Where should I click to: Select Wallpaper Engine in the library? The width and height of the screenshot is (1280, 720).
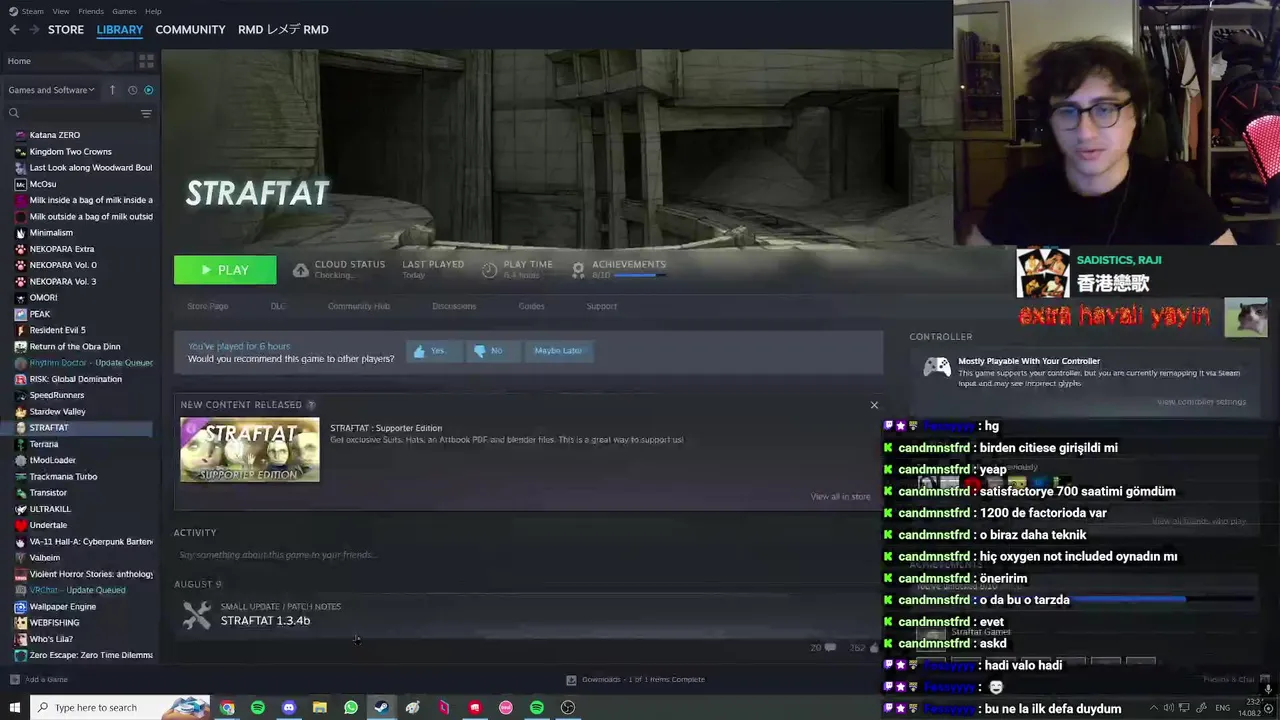(62, 607)
